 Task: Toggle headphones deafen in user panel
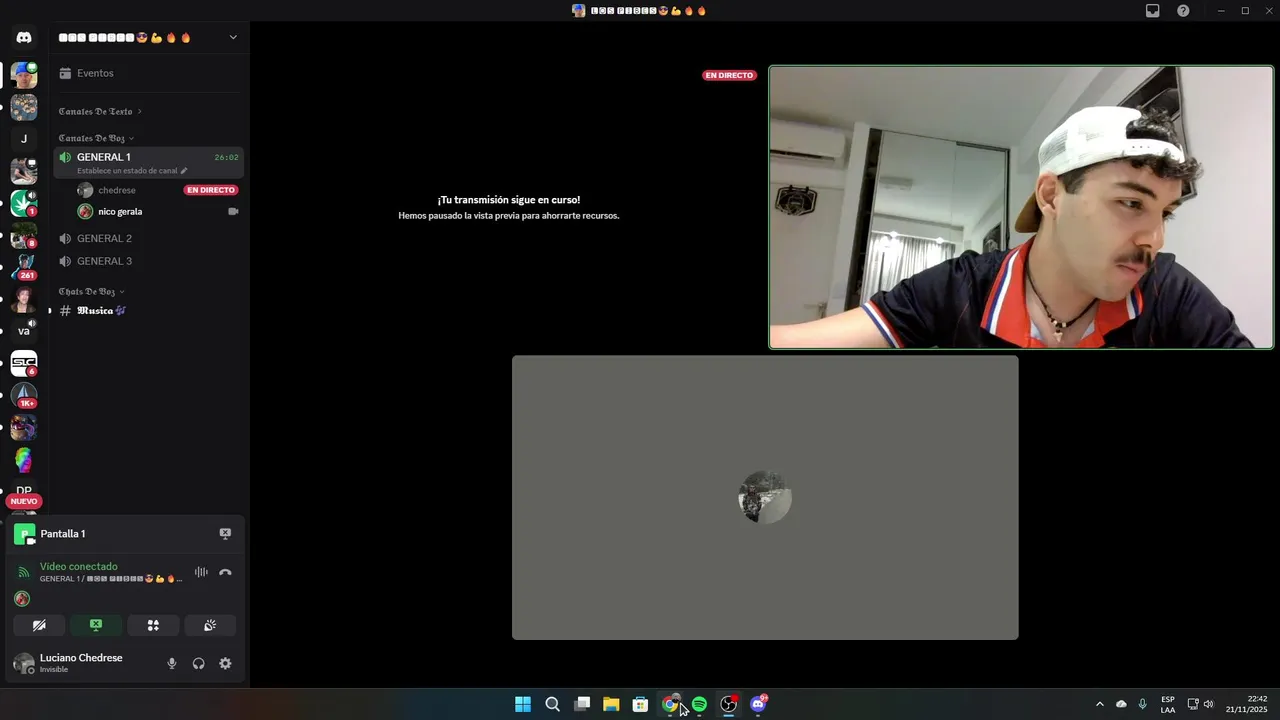click(198, 663)
